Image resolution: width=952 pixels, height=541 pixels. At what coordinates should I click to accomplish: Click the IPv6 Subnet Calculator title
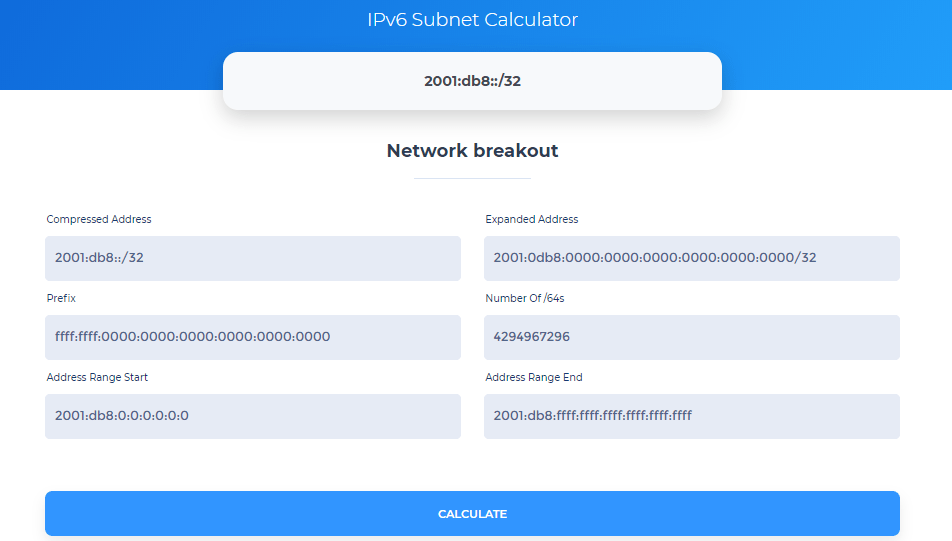pos(472,20)
